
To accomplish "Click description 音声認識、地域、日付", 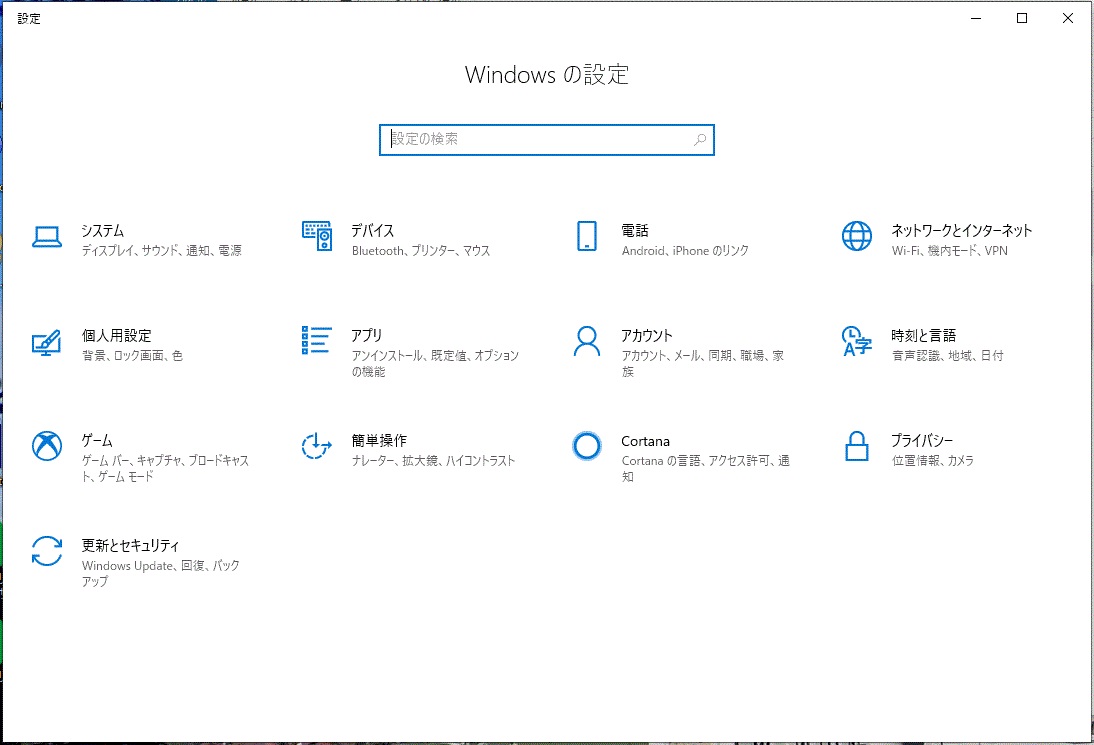I will click(947, 356).
